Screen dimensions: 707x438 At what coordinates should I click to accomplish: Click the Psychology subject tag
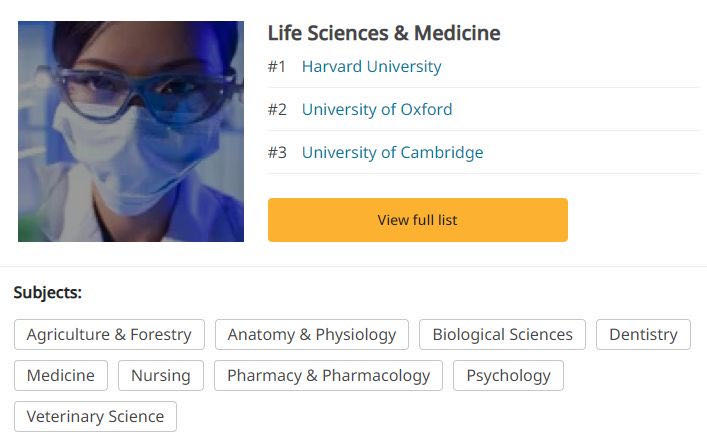click(x=508, y=375)
